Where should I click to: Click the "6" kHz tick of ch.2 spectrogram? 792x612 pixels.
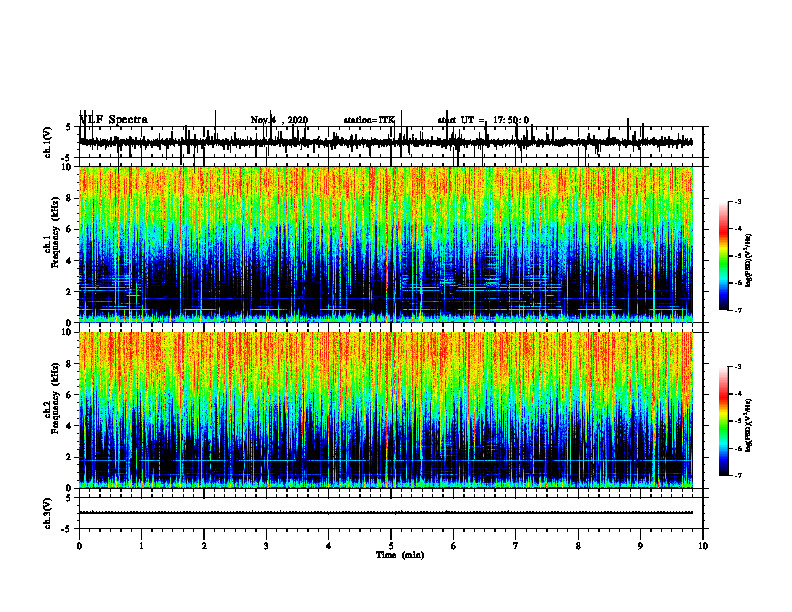69,395
